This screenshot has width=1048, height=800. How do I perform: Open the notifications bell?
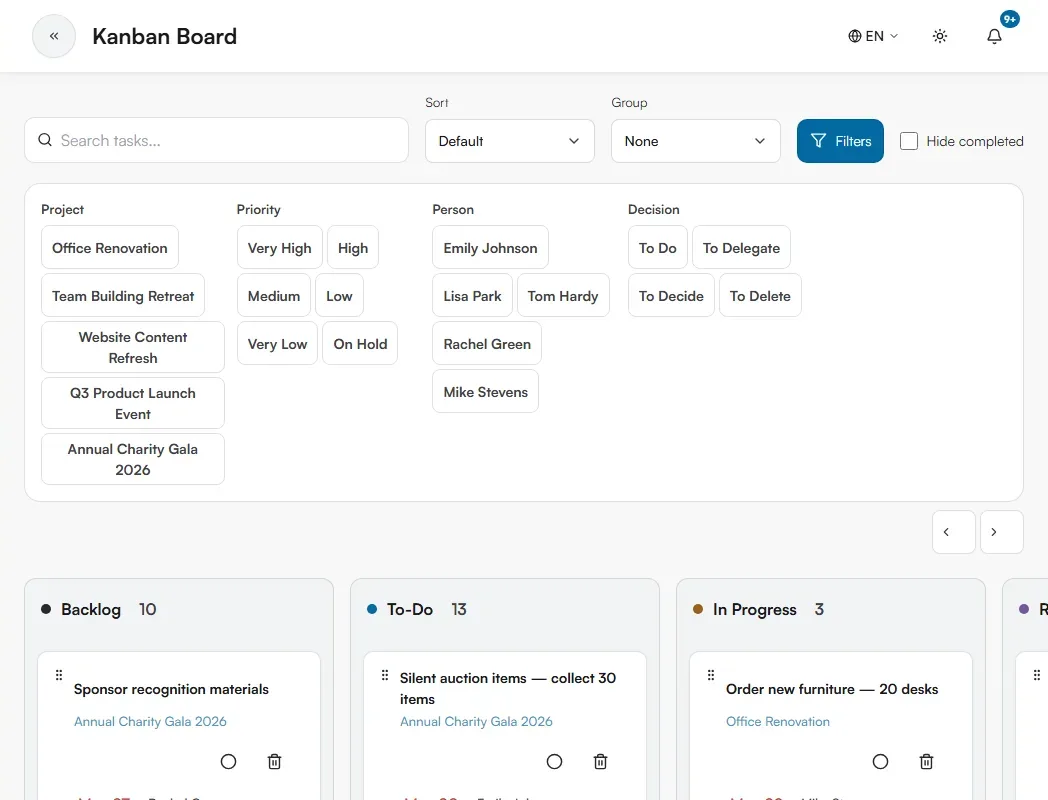995,36
